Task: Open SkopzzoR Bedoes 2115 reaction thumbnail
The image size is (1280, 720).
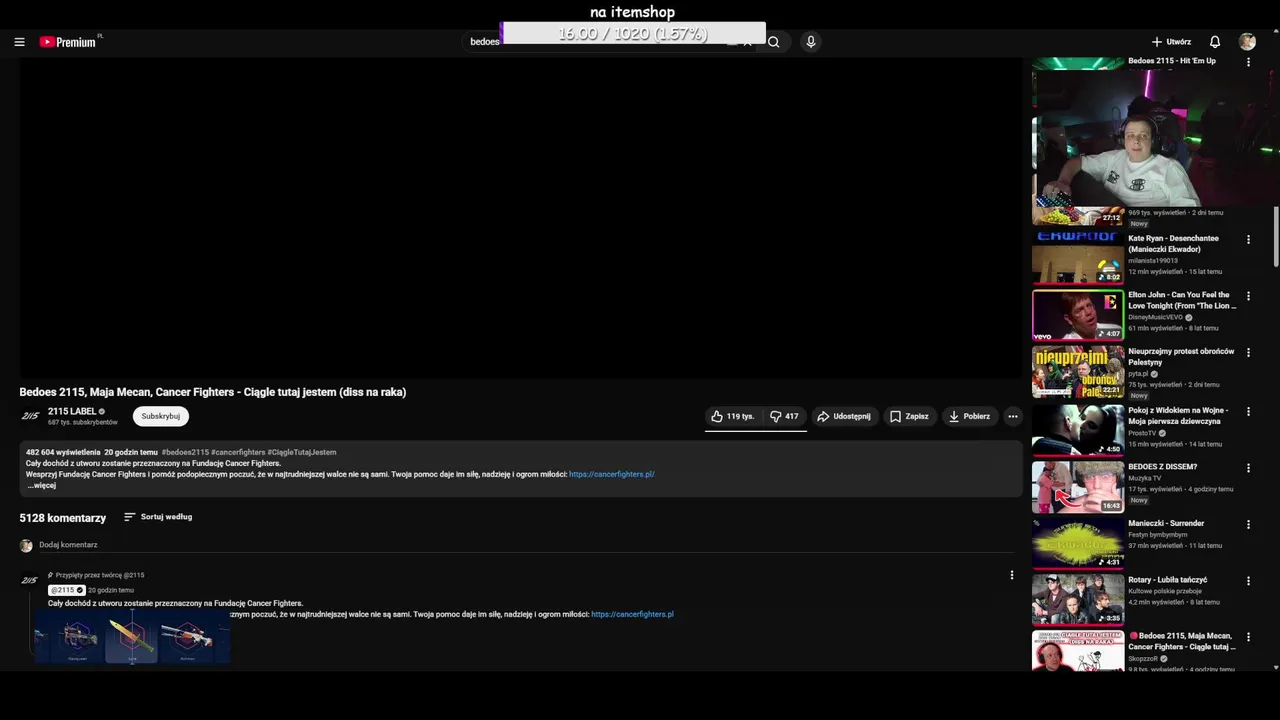Action: [1078, 651]
